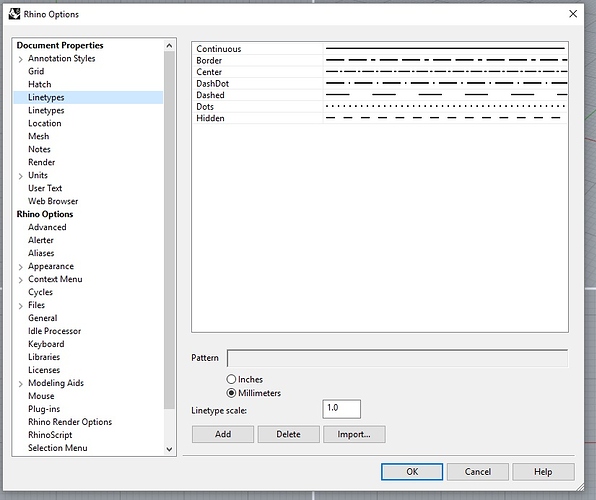Select the Units tree item
The height and width of the screenshot is (500, 596).
38,175
